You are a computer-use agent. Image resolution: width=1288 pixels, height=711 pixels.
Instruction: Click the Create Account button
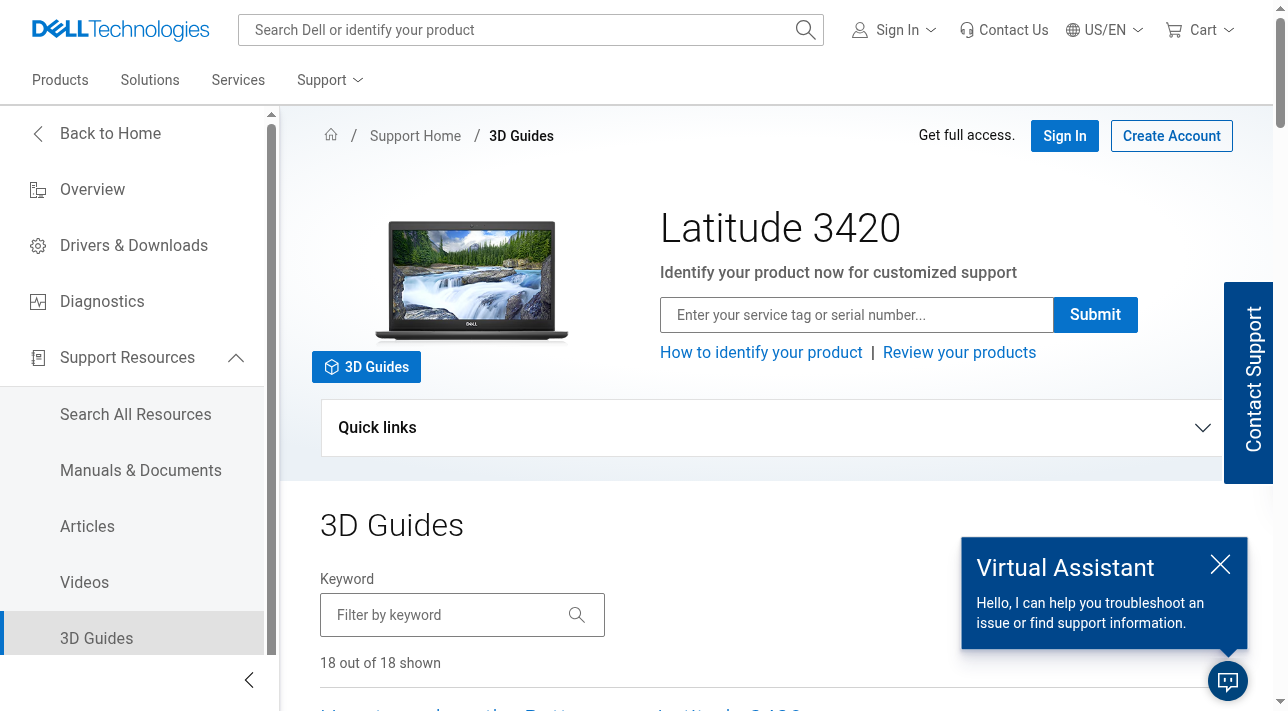[1172, 136]
